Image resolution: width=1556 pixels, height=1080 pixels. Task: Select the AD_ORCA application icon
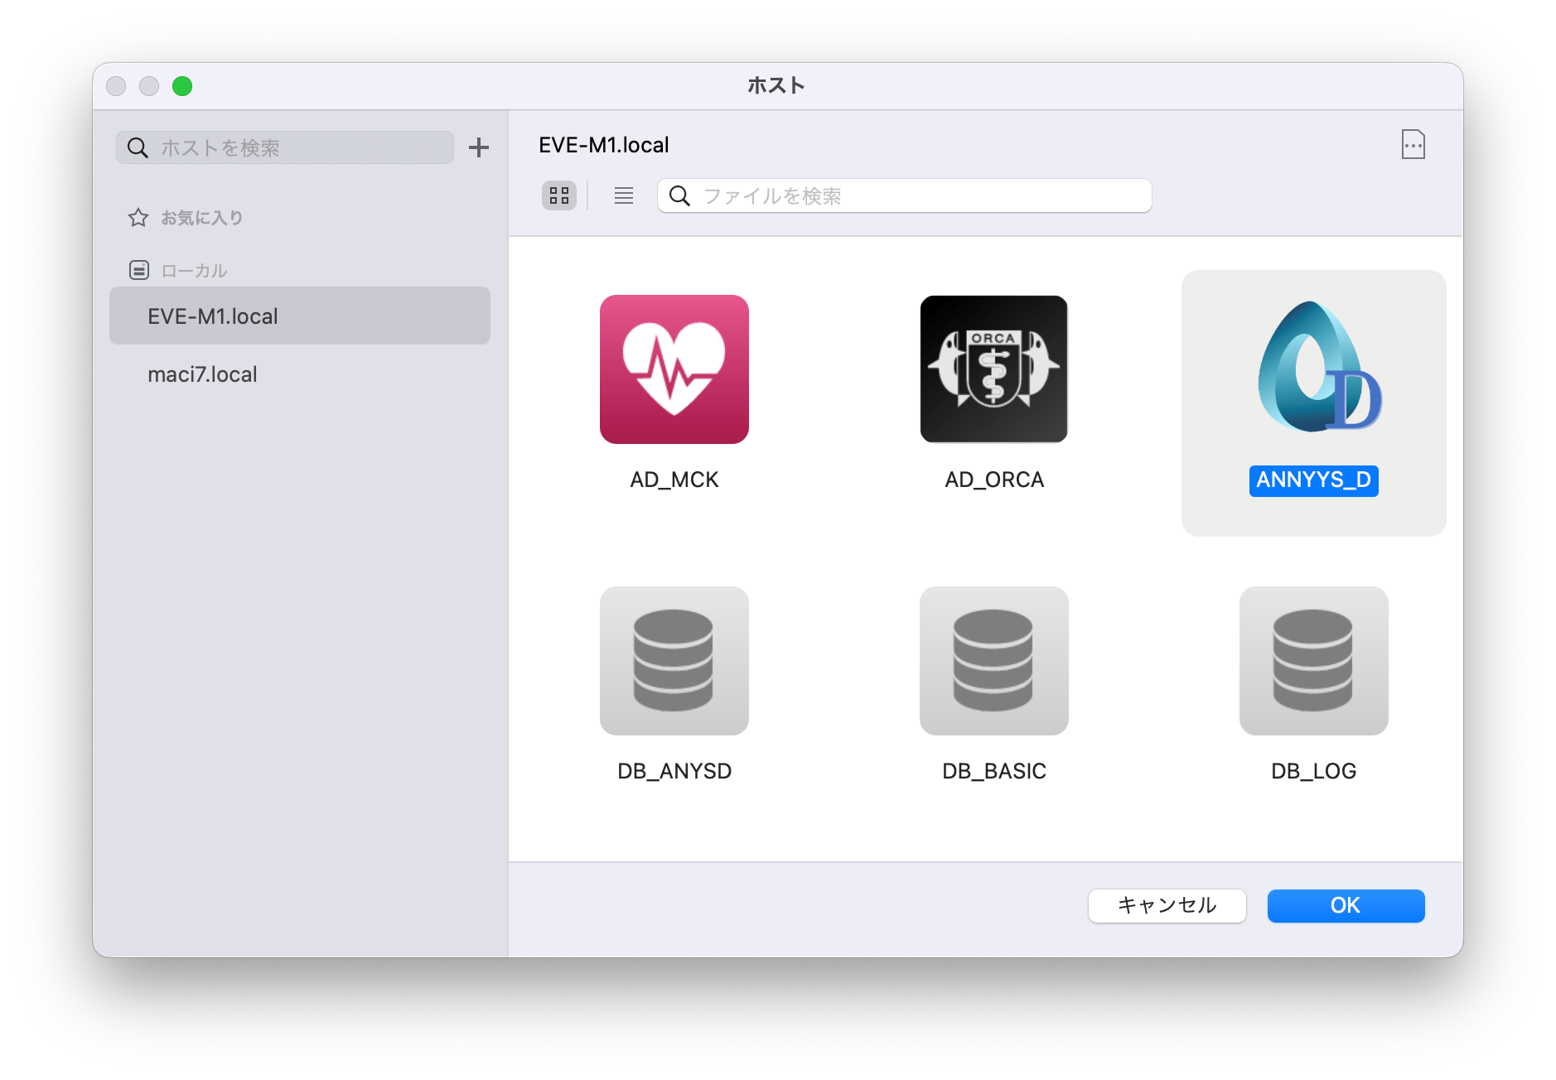[994, 369]
